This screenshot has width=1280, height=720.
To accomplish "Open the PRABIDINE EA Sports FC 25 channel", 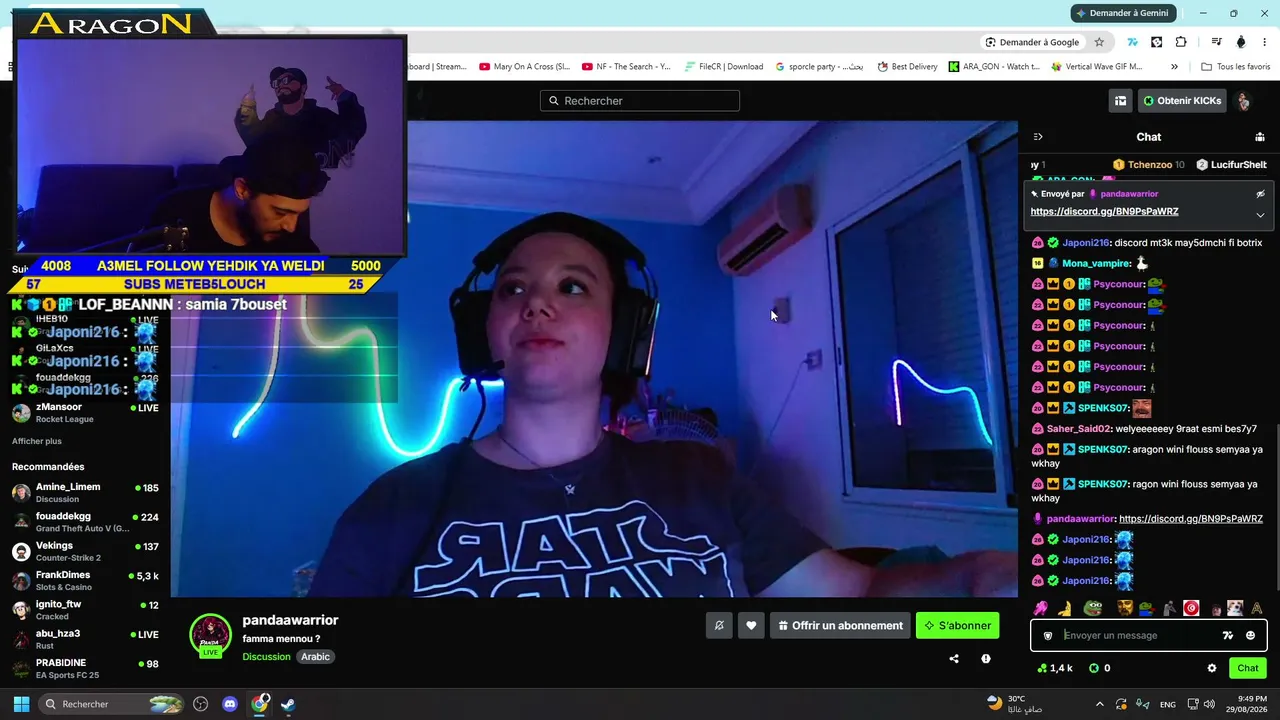I will tap(85, 669).
